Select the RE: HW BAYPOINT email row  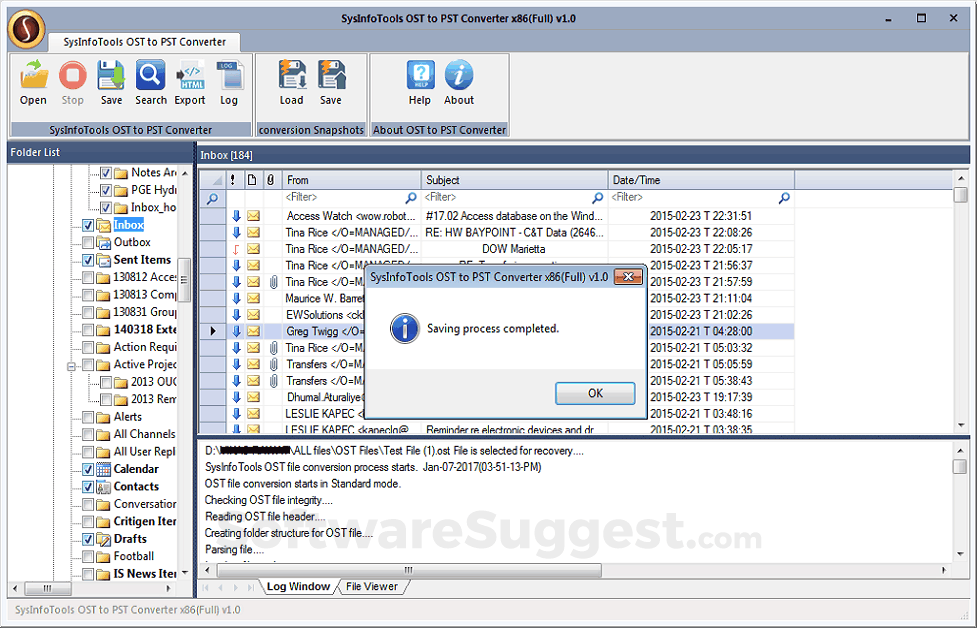tap(497, 233)
